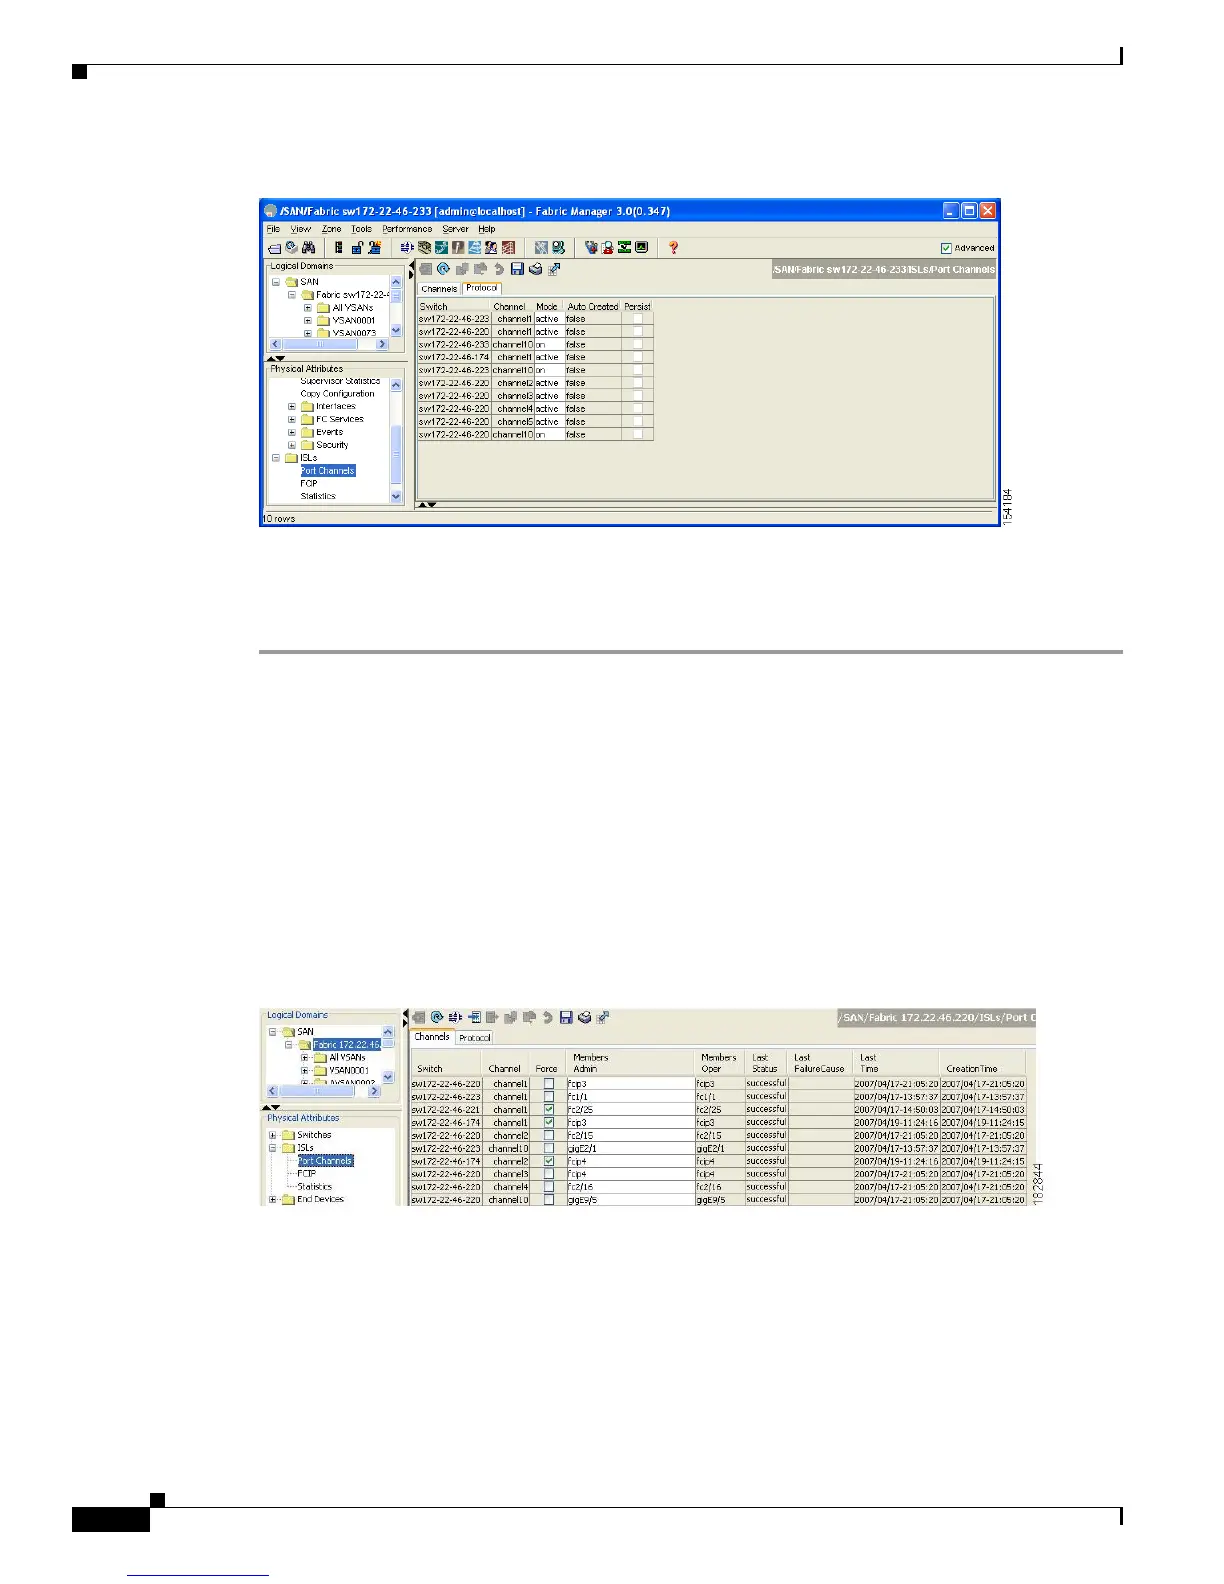Click vertical scrollbar of the upper Physical Attributes tree
Screen dimensions: 1224x1584
[x=396, y=440]
